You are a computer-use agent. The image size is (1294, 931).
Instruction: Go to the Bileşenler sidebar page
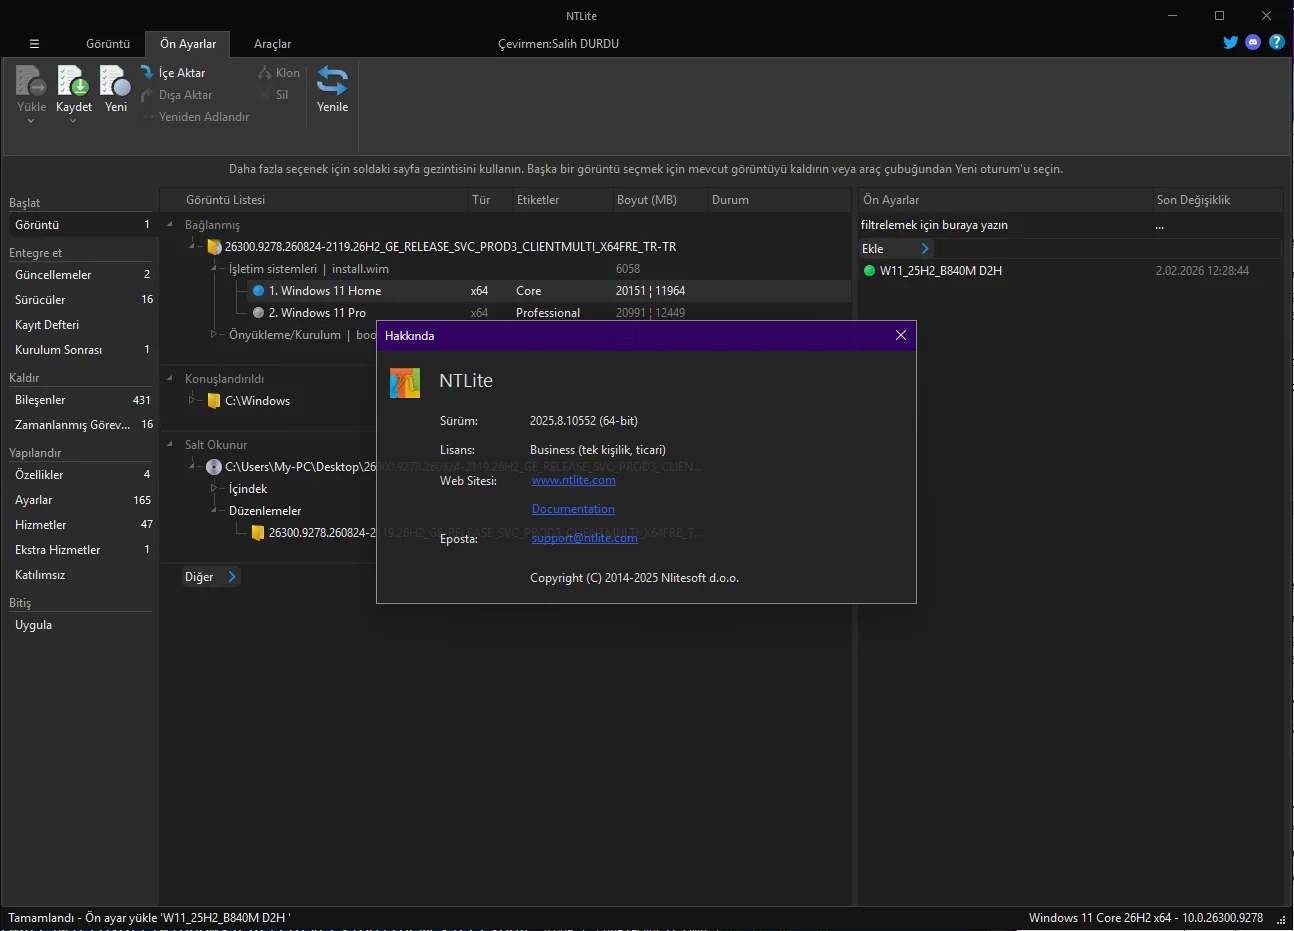81,400
